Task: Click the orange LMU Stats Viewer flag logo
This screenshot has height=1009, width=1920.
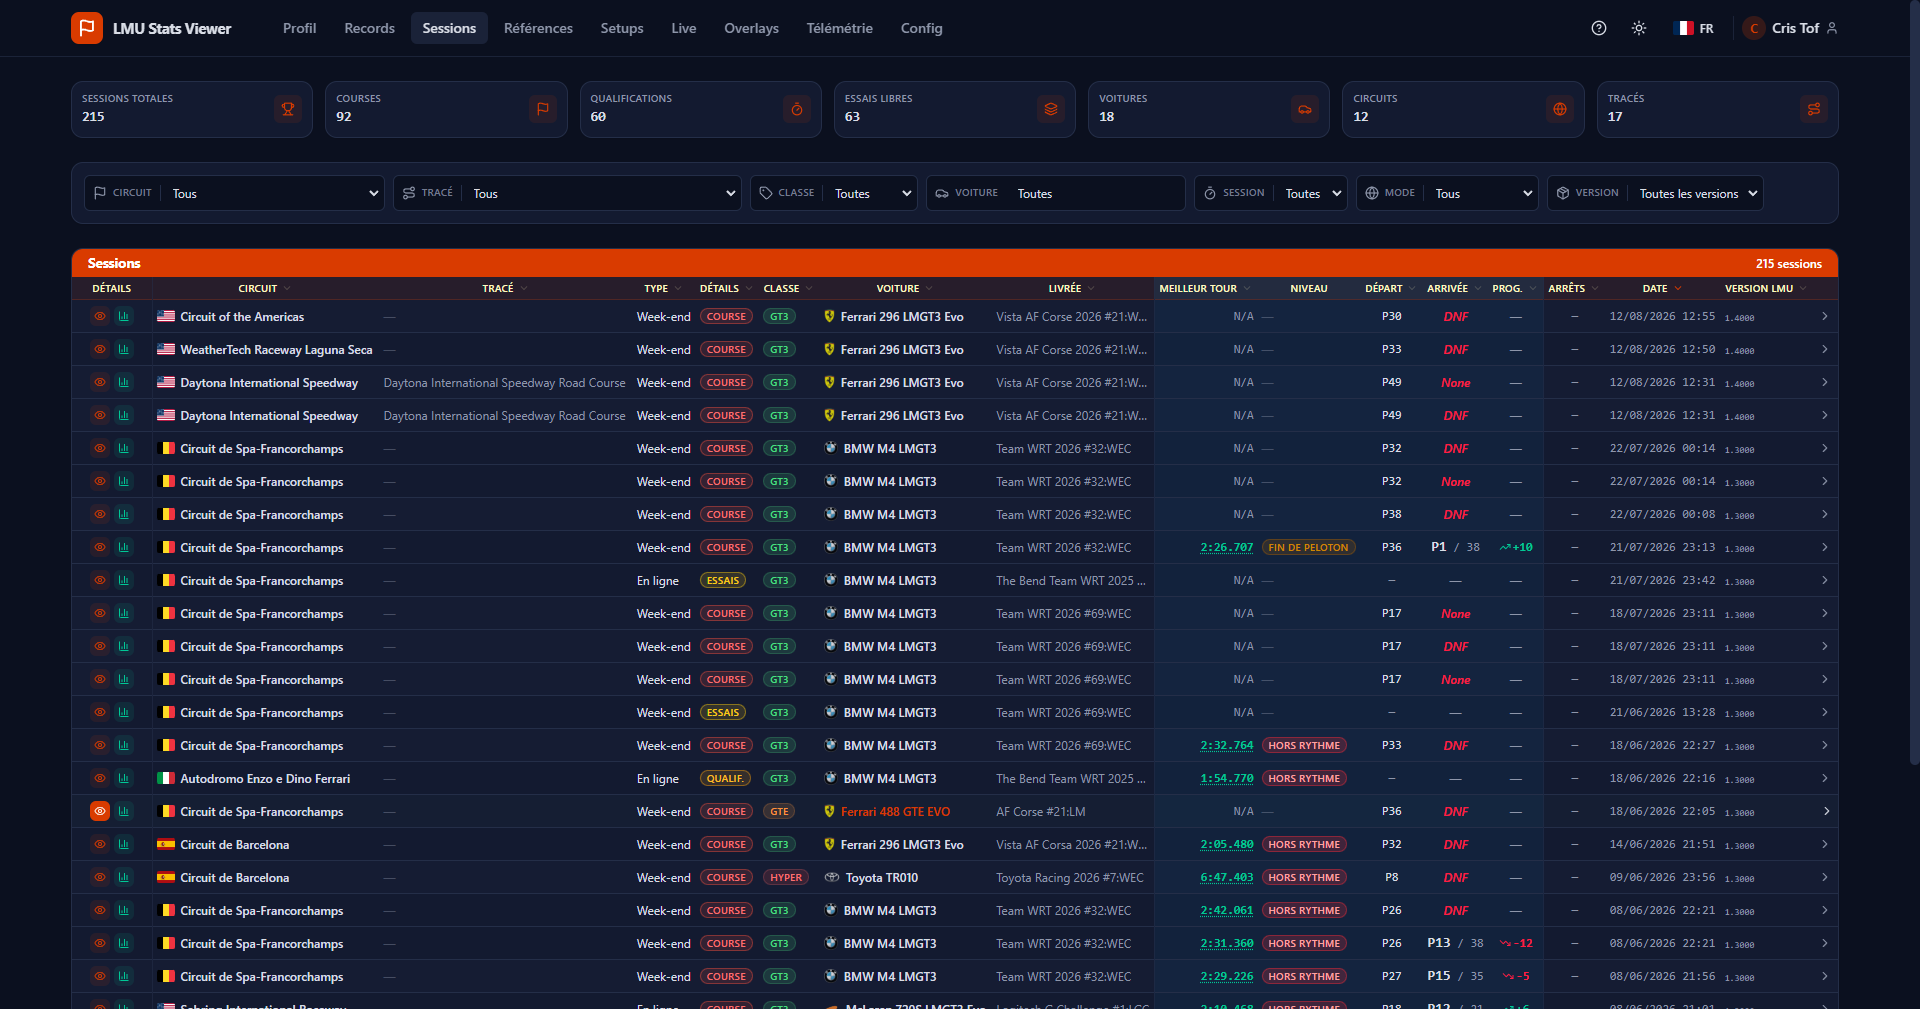Action: click(x=87, y=28)
